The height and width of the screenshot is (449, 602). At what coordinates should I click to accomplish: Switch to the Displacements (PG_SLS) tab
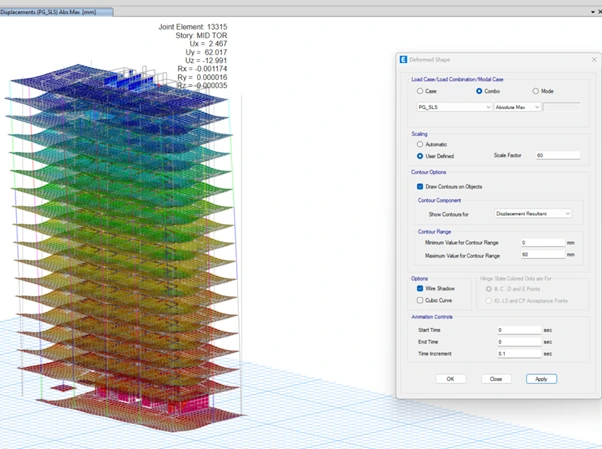[55, 11]
